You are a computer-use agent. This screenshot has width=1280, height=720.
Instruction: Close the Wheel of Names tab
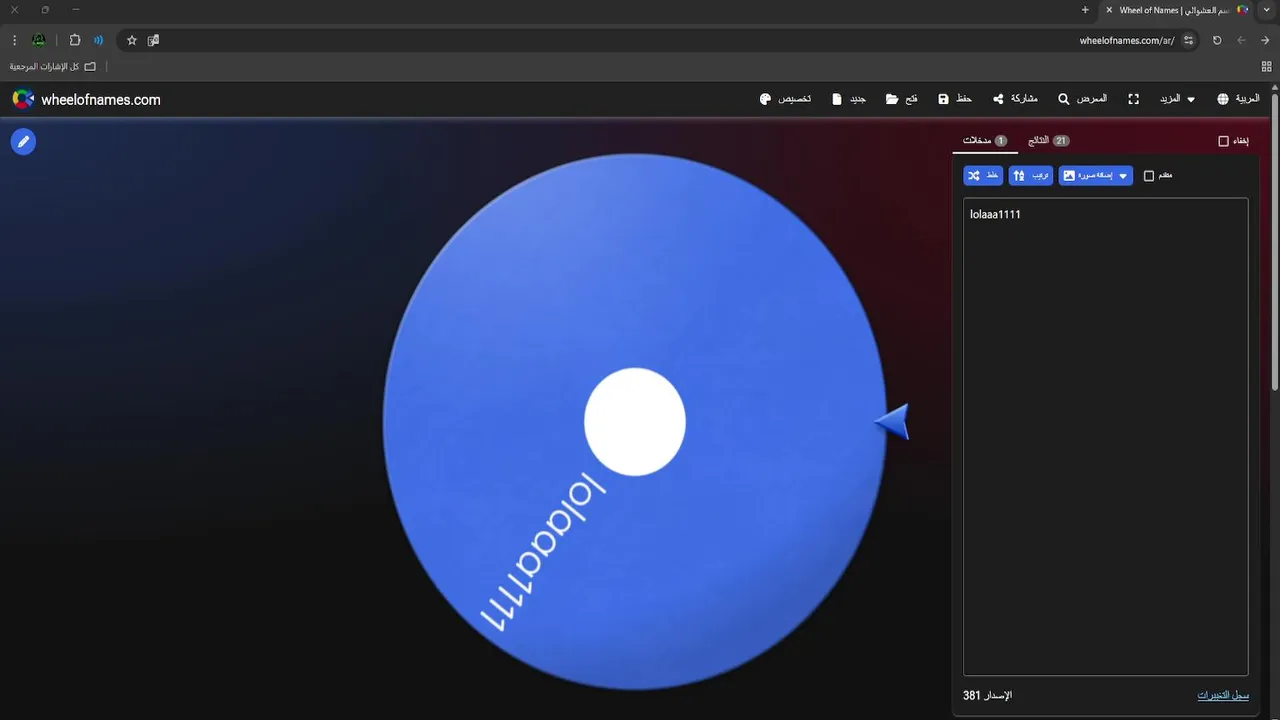1109,10
